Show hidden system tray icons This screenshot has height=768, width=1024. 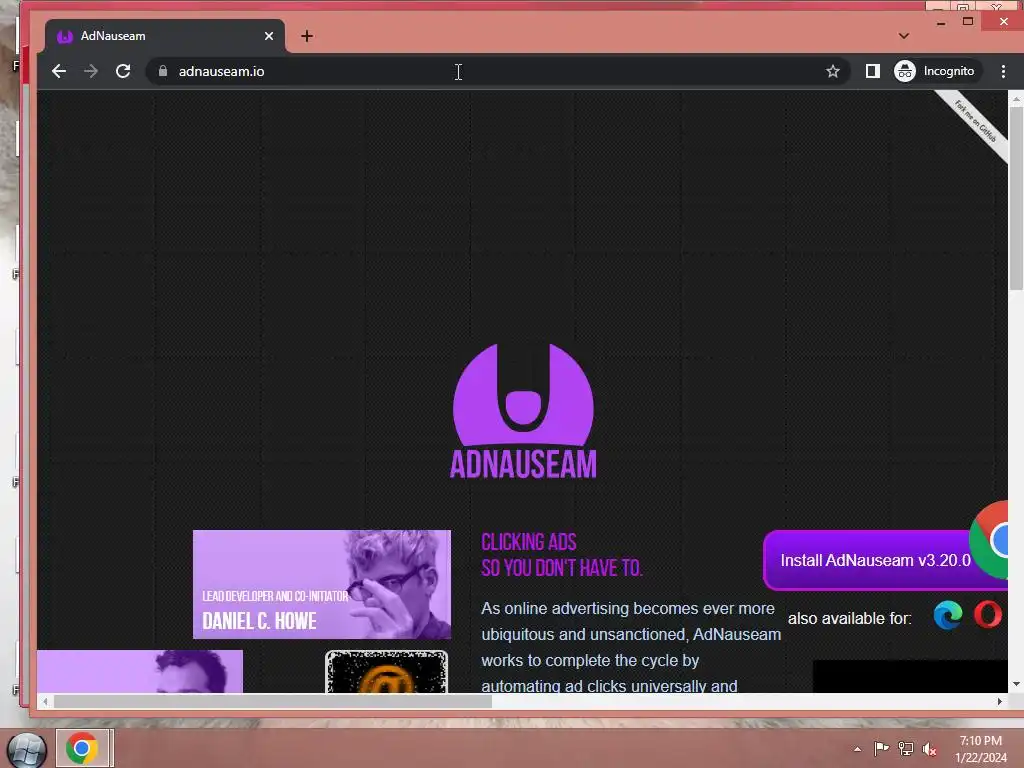[x=857, y=749]
